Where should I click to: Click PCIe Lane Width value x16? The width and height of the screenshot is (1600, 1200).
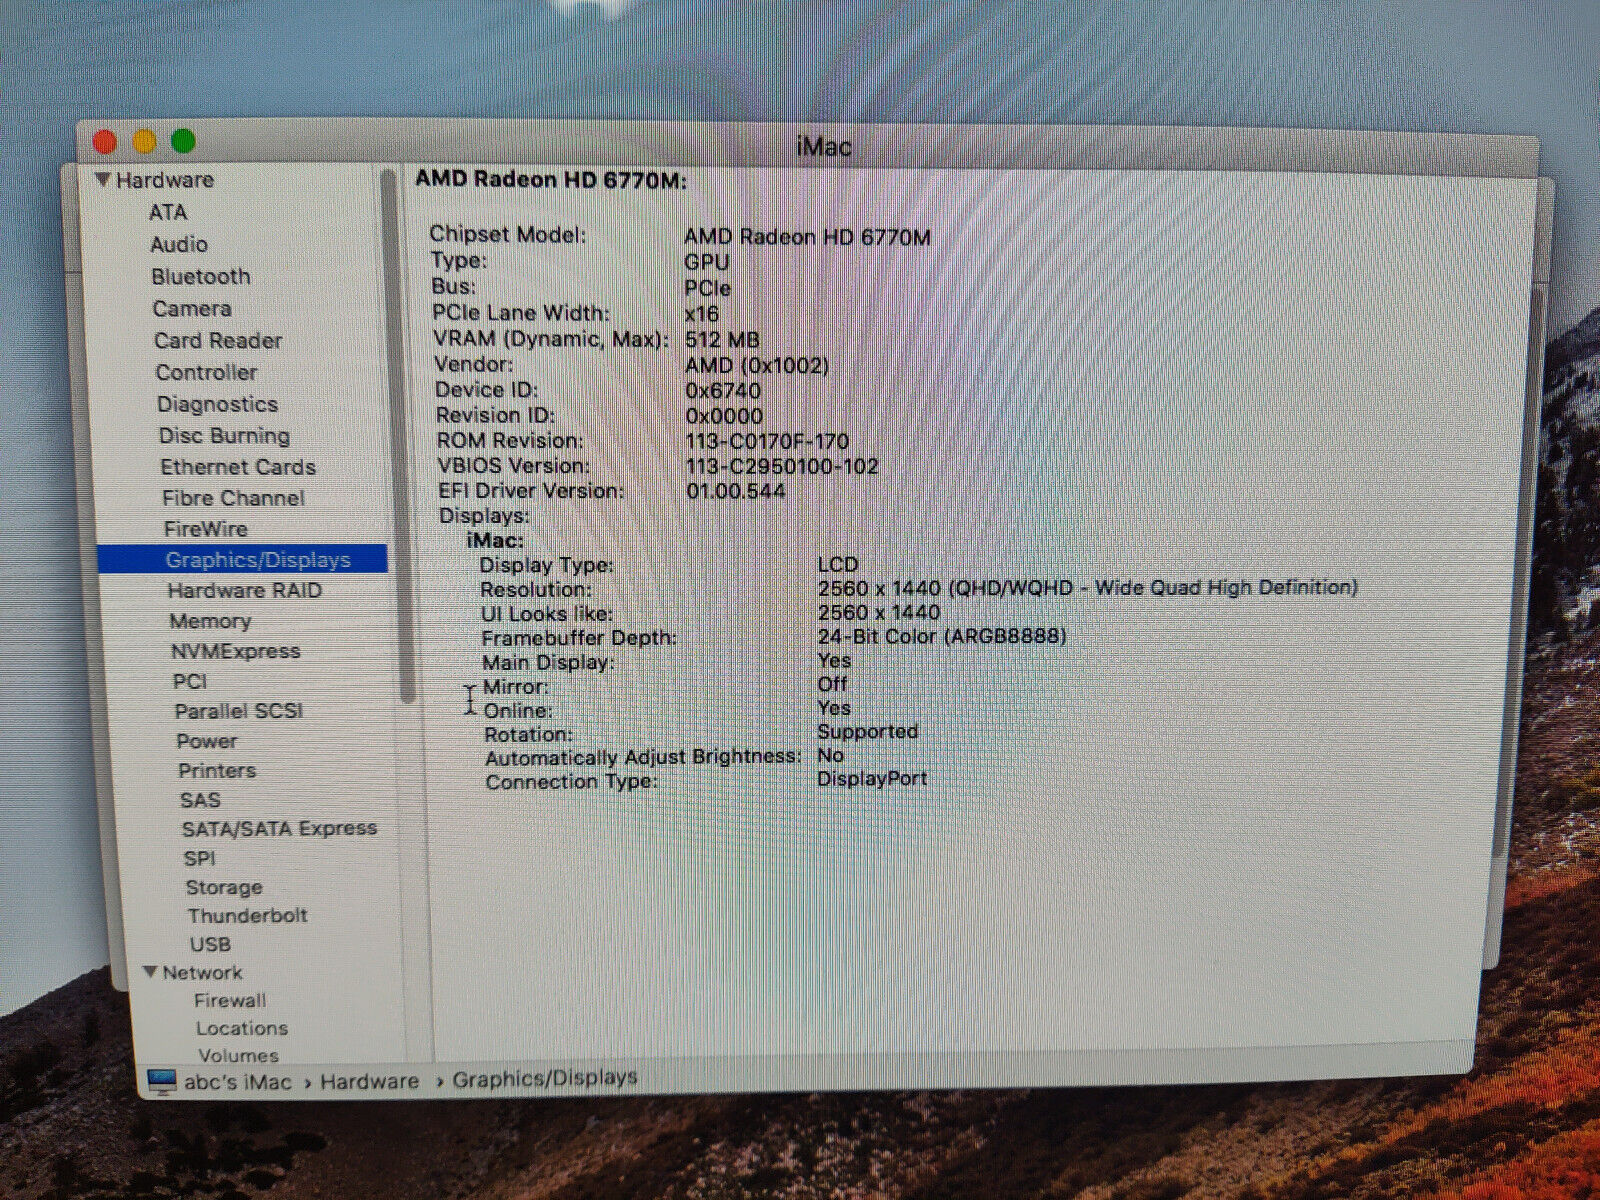click(702, 313)
